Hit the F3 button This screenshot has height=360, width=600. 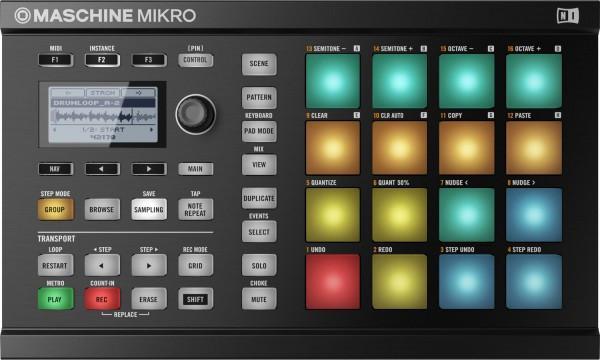click(x=149, y=60)
